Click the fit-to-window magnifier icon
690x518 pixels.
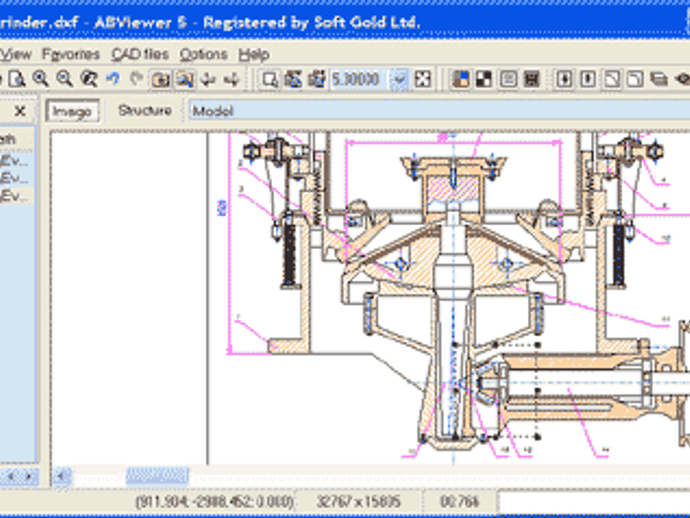[x=89, y=79]
